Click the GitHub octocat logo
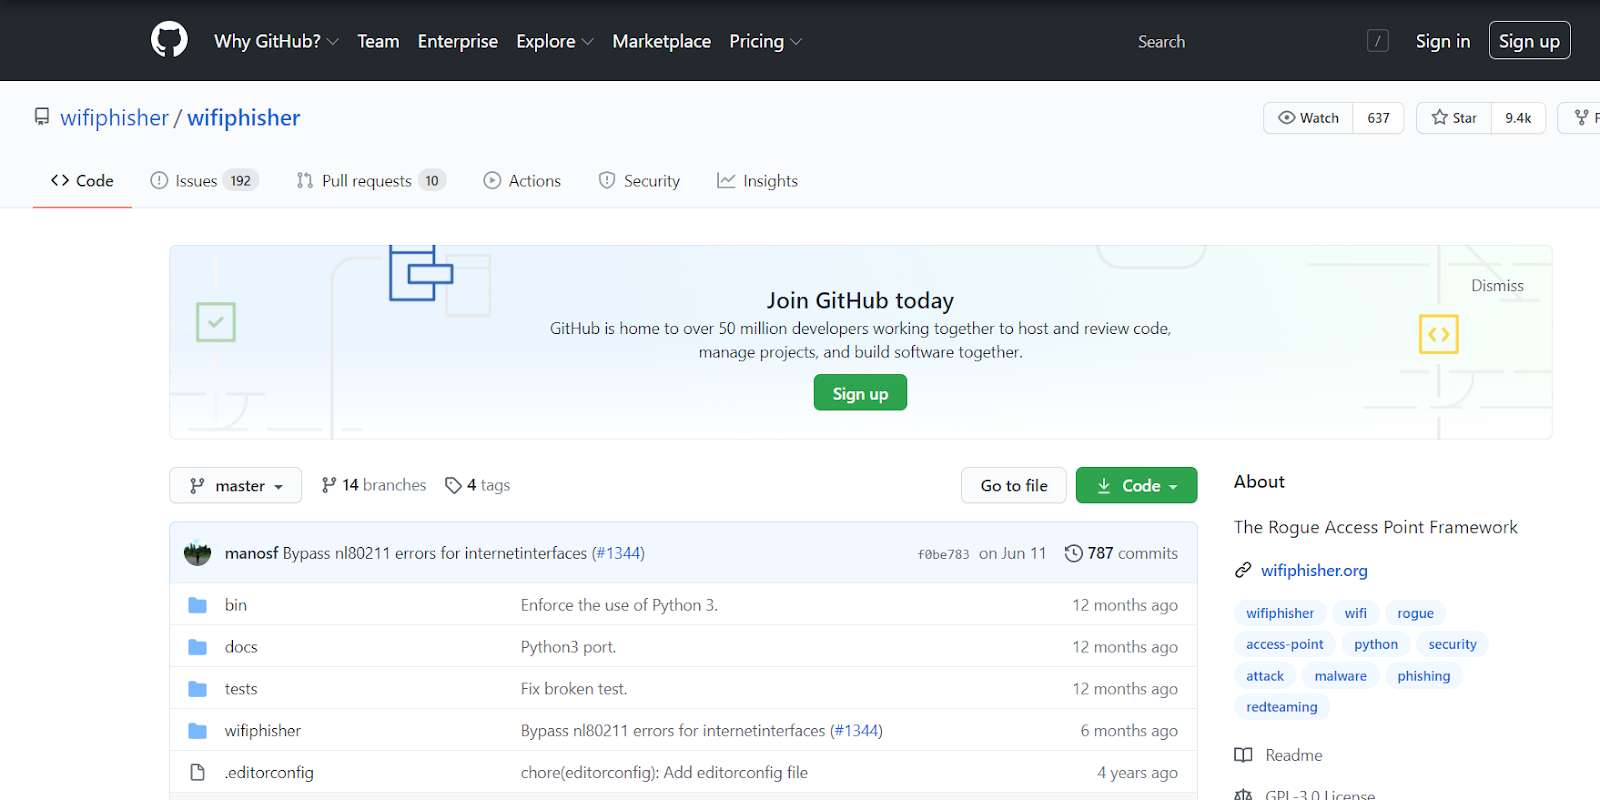 point(169,40)
